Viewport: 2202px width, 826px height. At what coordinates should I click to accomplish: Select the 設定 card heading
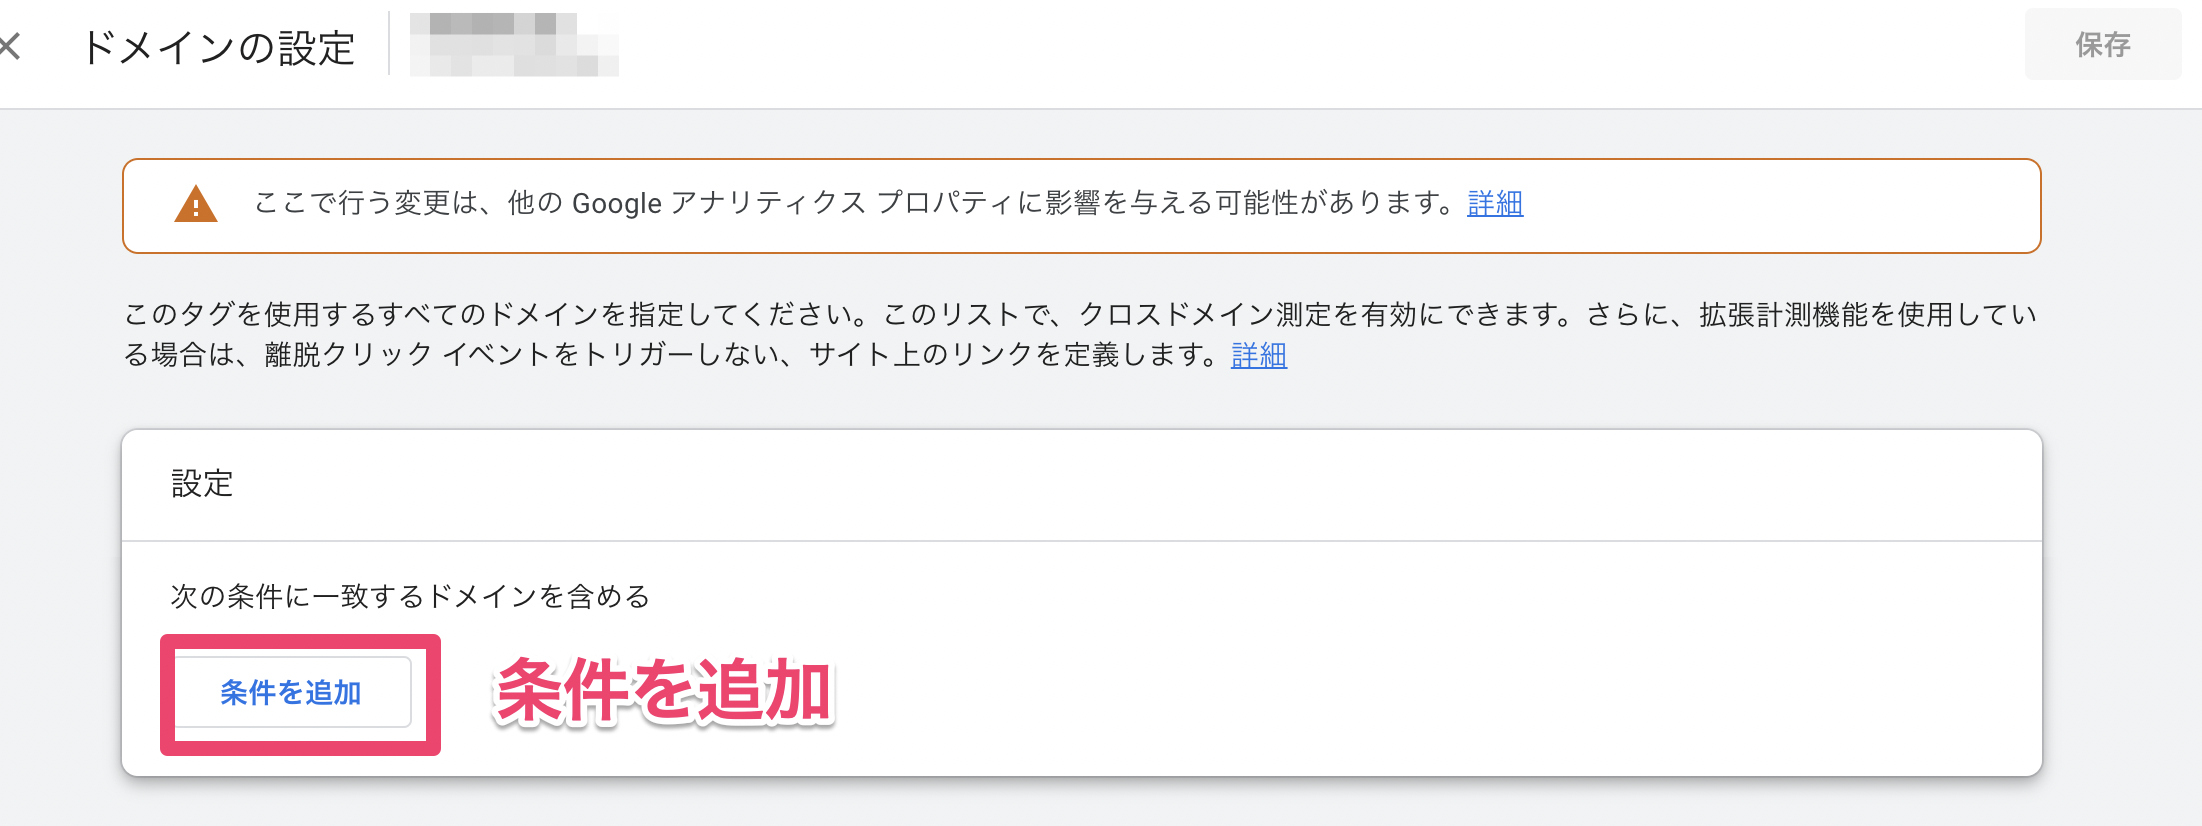pyautogui.click(x=202, y=484)
